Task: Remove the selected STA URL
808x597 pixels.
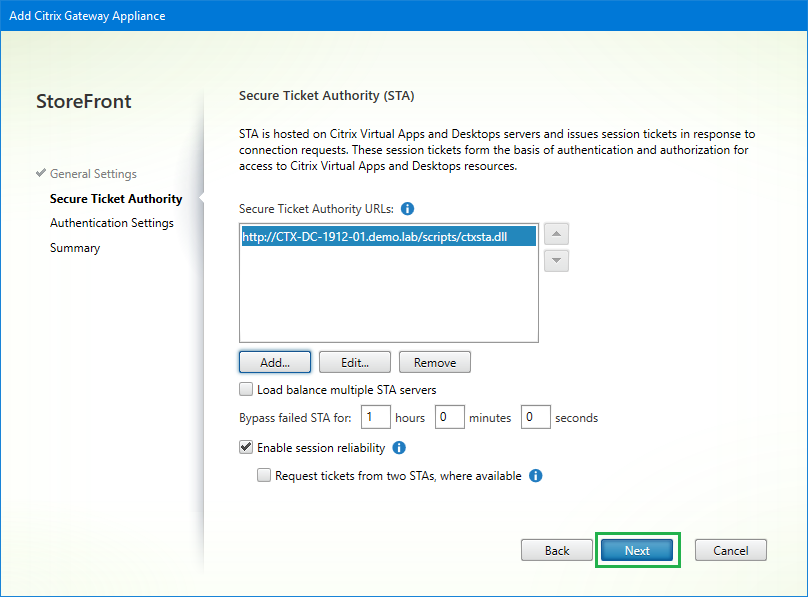Action: click(434, 363)
